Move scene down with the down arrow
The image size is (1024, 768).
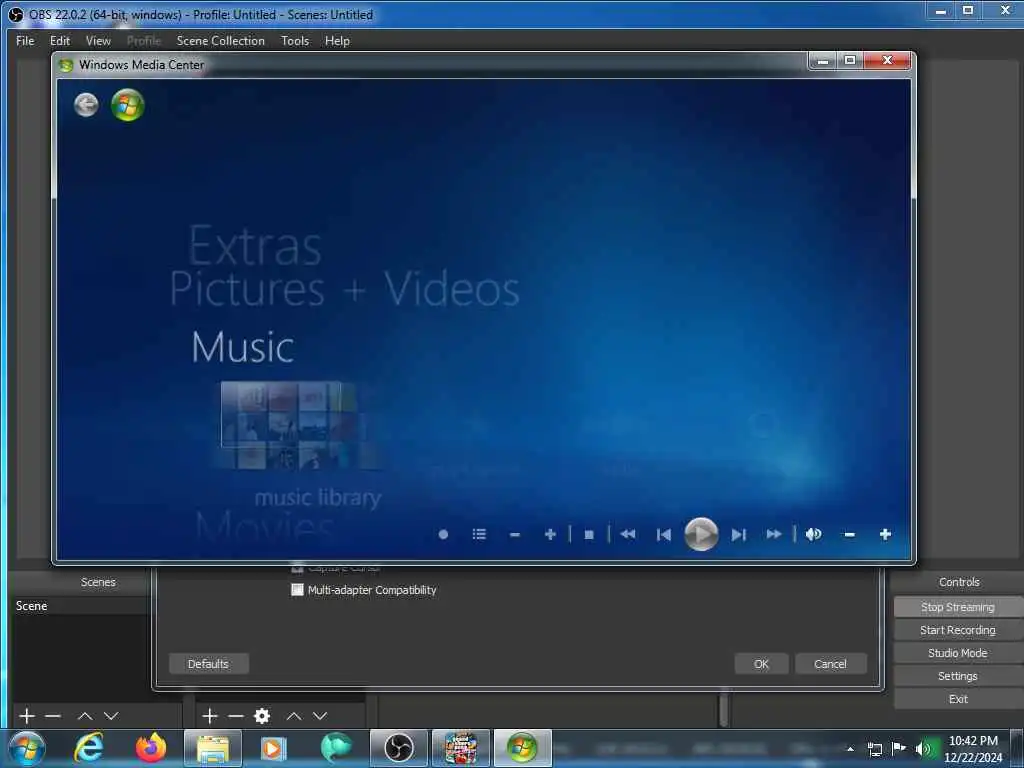point(111,716)
